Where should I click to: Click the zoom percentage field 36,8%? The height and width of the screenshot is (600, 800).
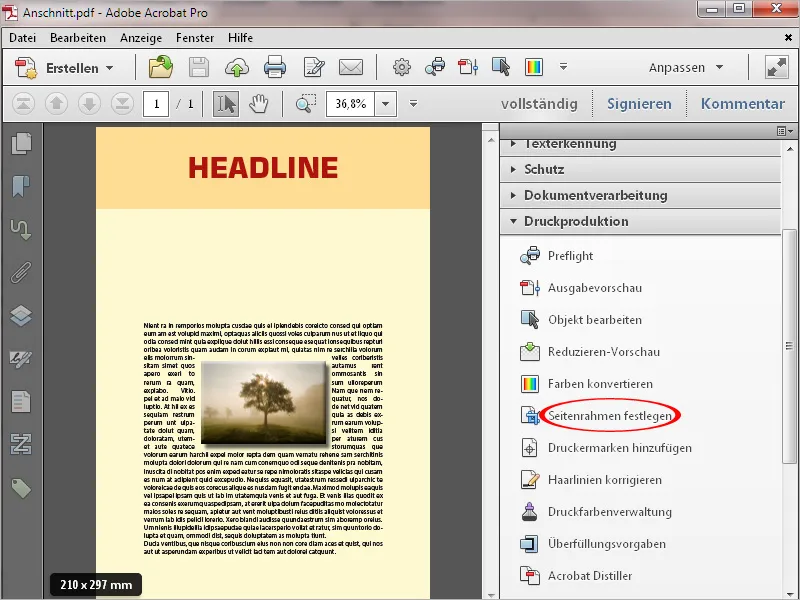click(x=351, y=104)
